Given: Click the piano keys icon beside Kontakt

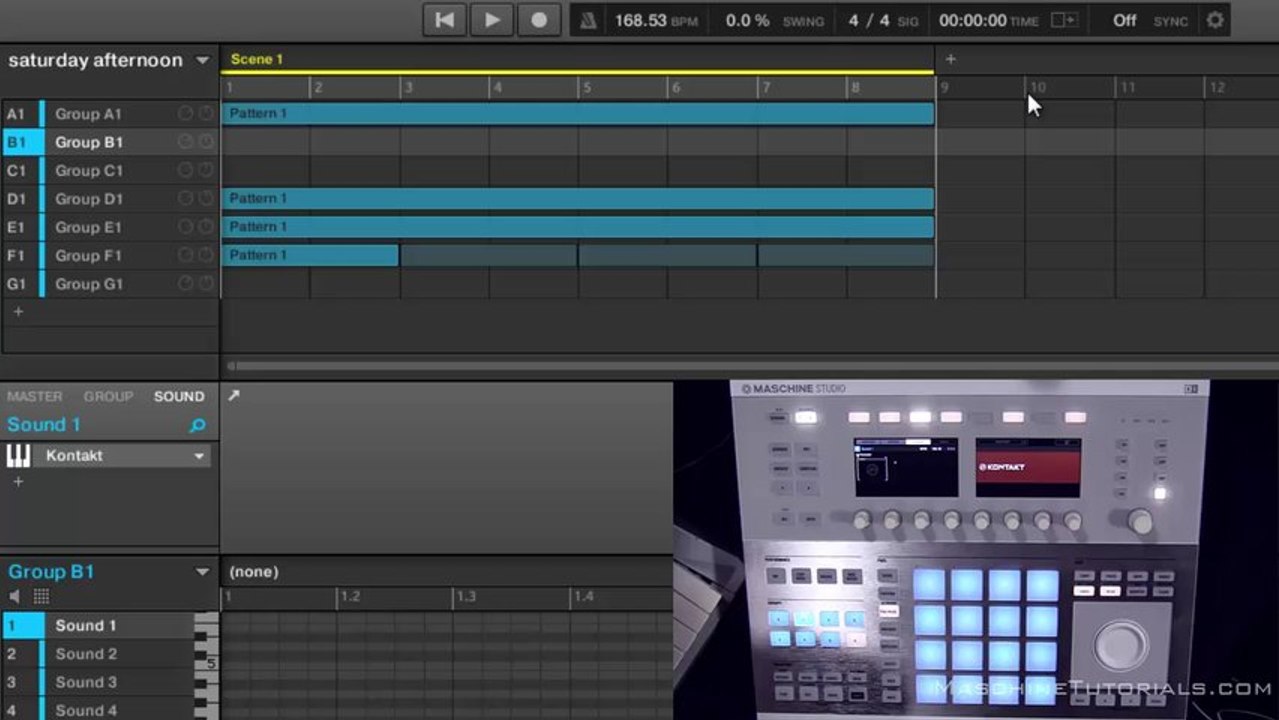Looking at the screenshot, I should point(18,456).
